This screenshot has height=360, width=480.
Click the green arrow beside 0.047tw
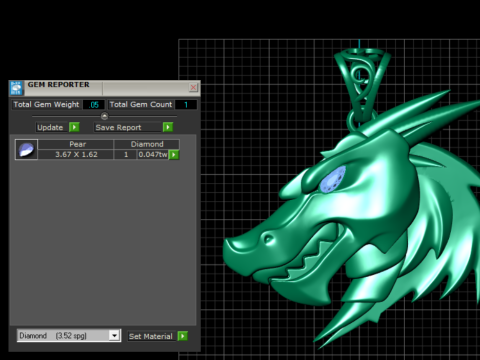[174, 155]
